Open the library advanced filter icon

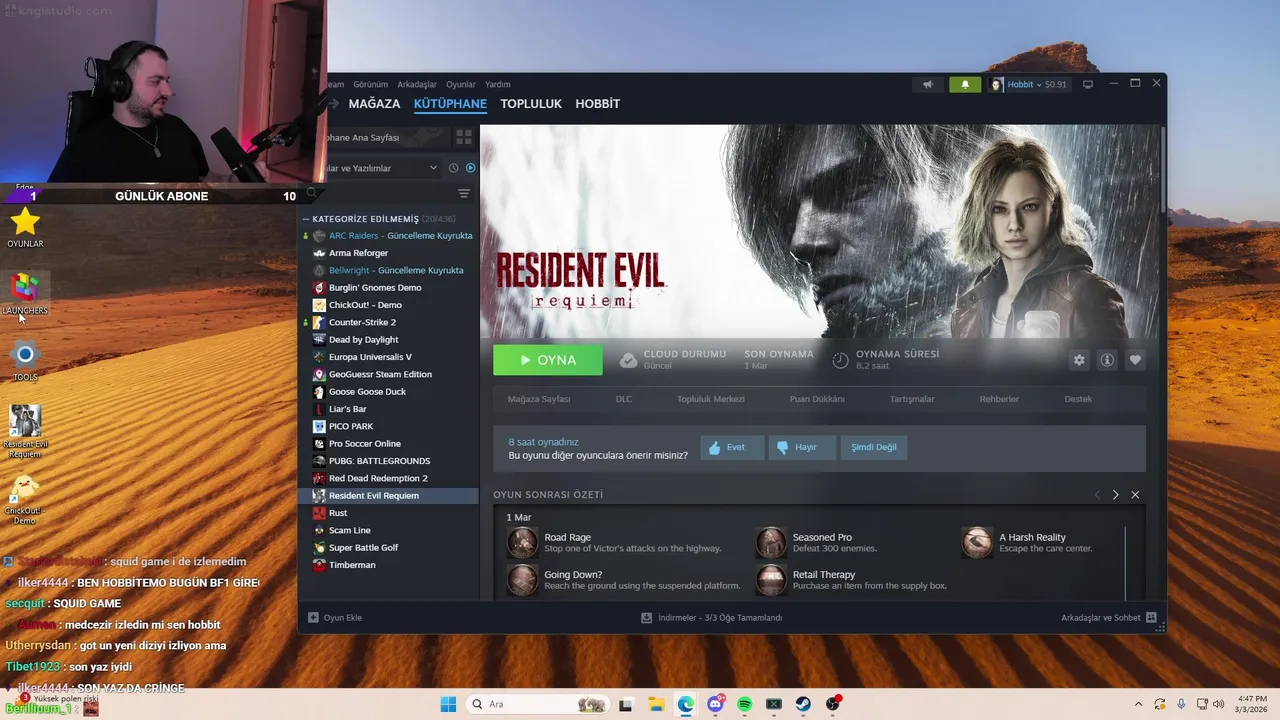[464, 194]
